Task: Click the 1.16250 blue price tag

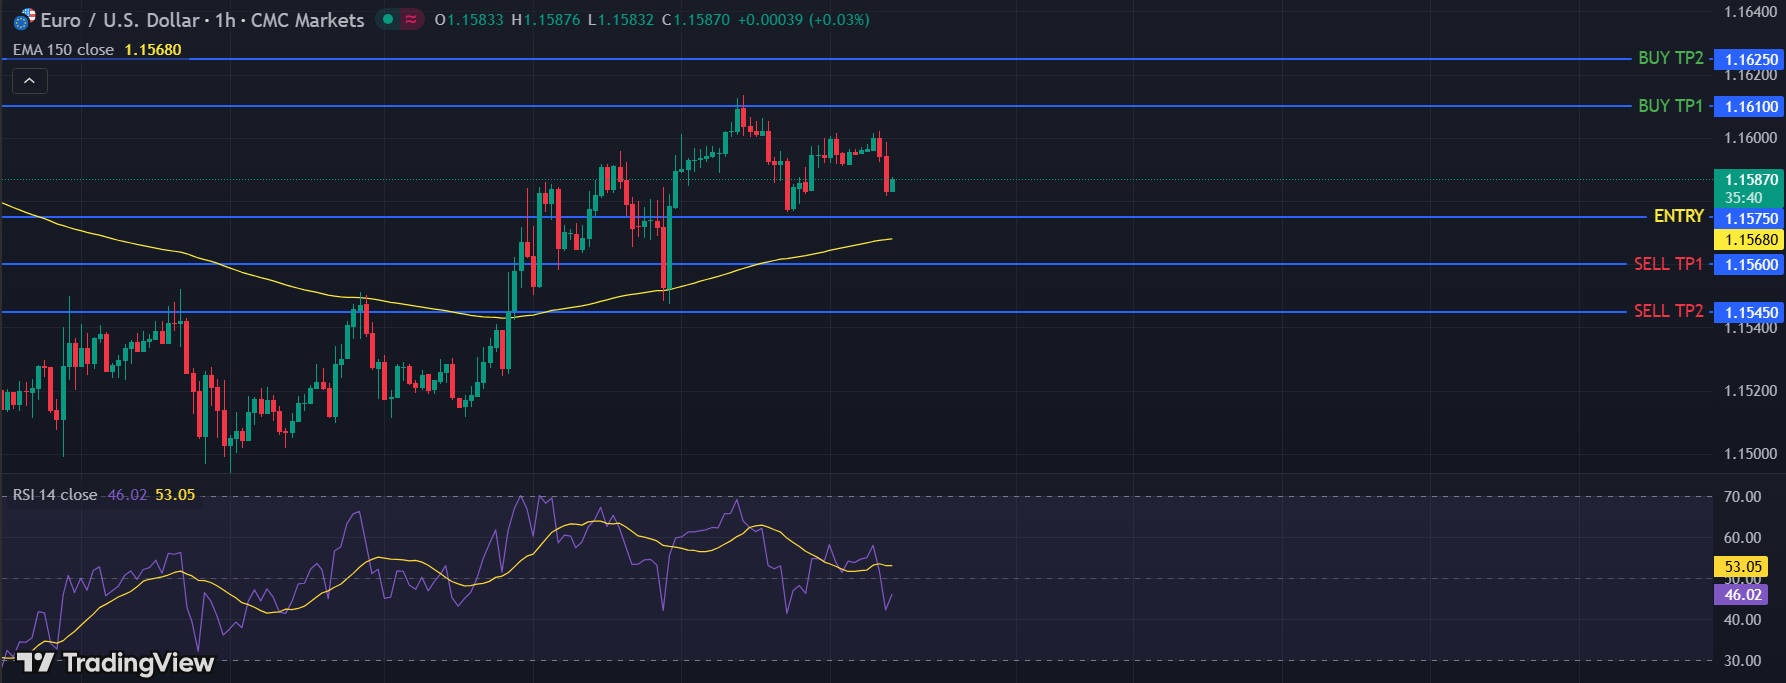Action: pos(1751,60)
